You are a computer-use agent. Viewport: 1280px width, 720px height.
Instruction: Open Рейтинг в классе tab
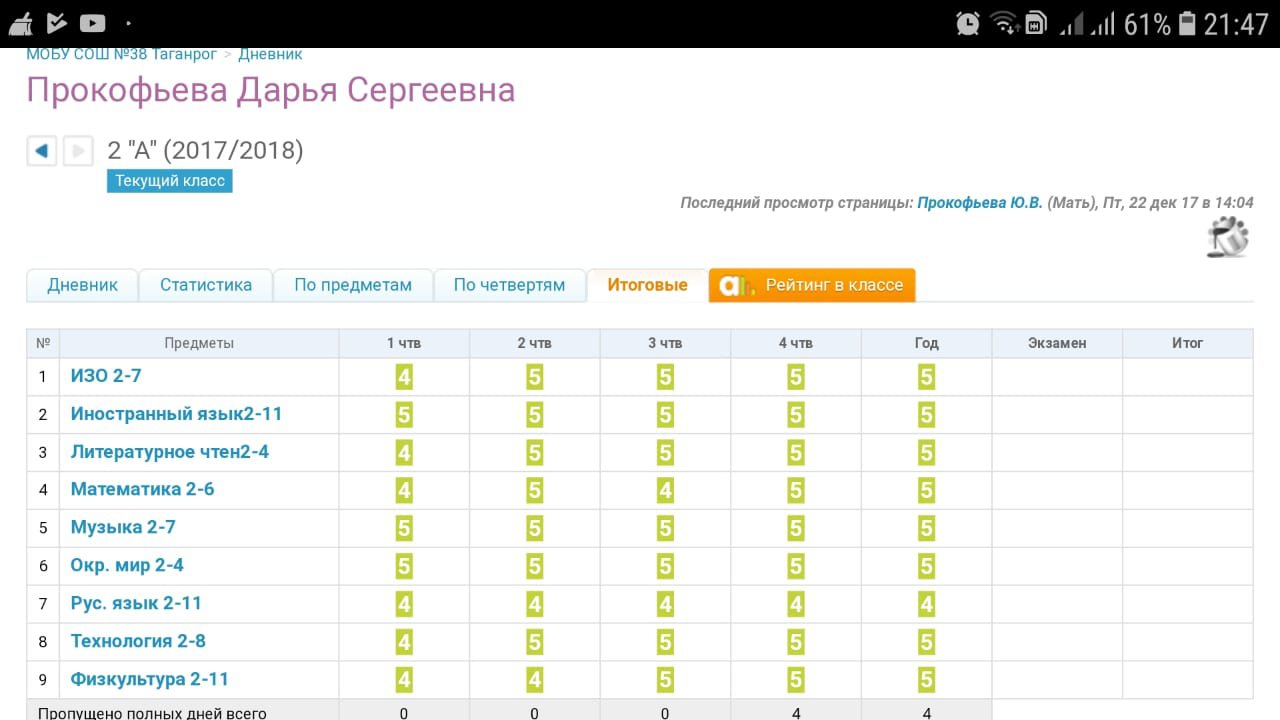pyautogui.click(x=812, y=285)
